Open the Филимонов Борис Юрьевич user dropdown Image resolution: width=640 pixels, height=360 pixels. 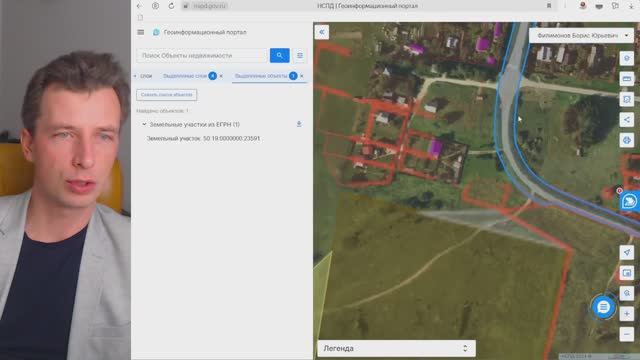[581, 36]
